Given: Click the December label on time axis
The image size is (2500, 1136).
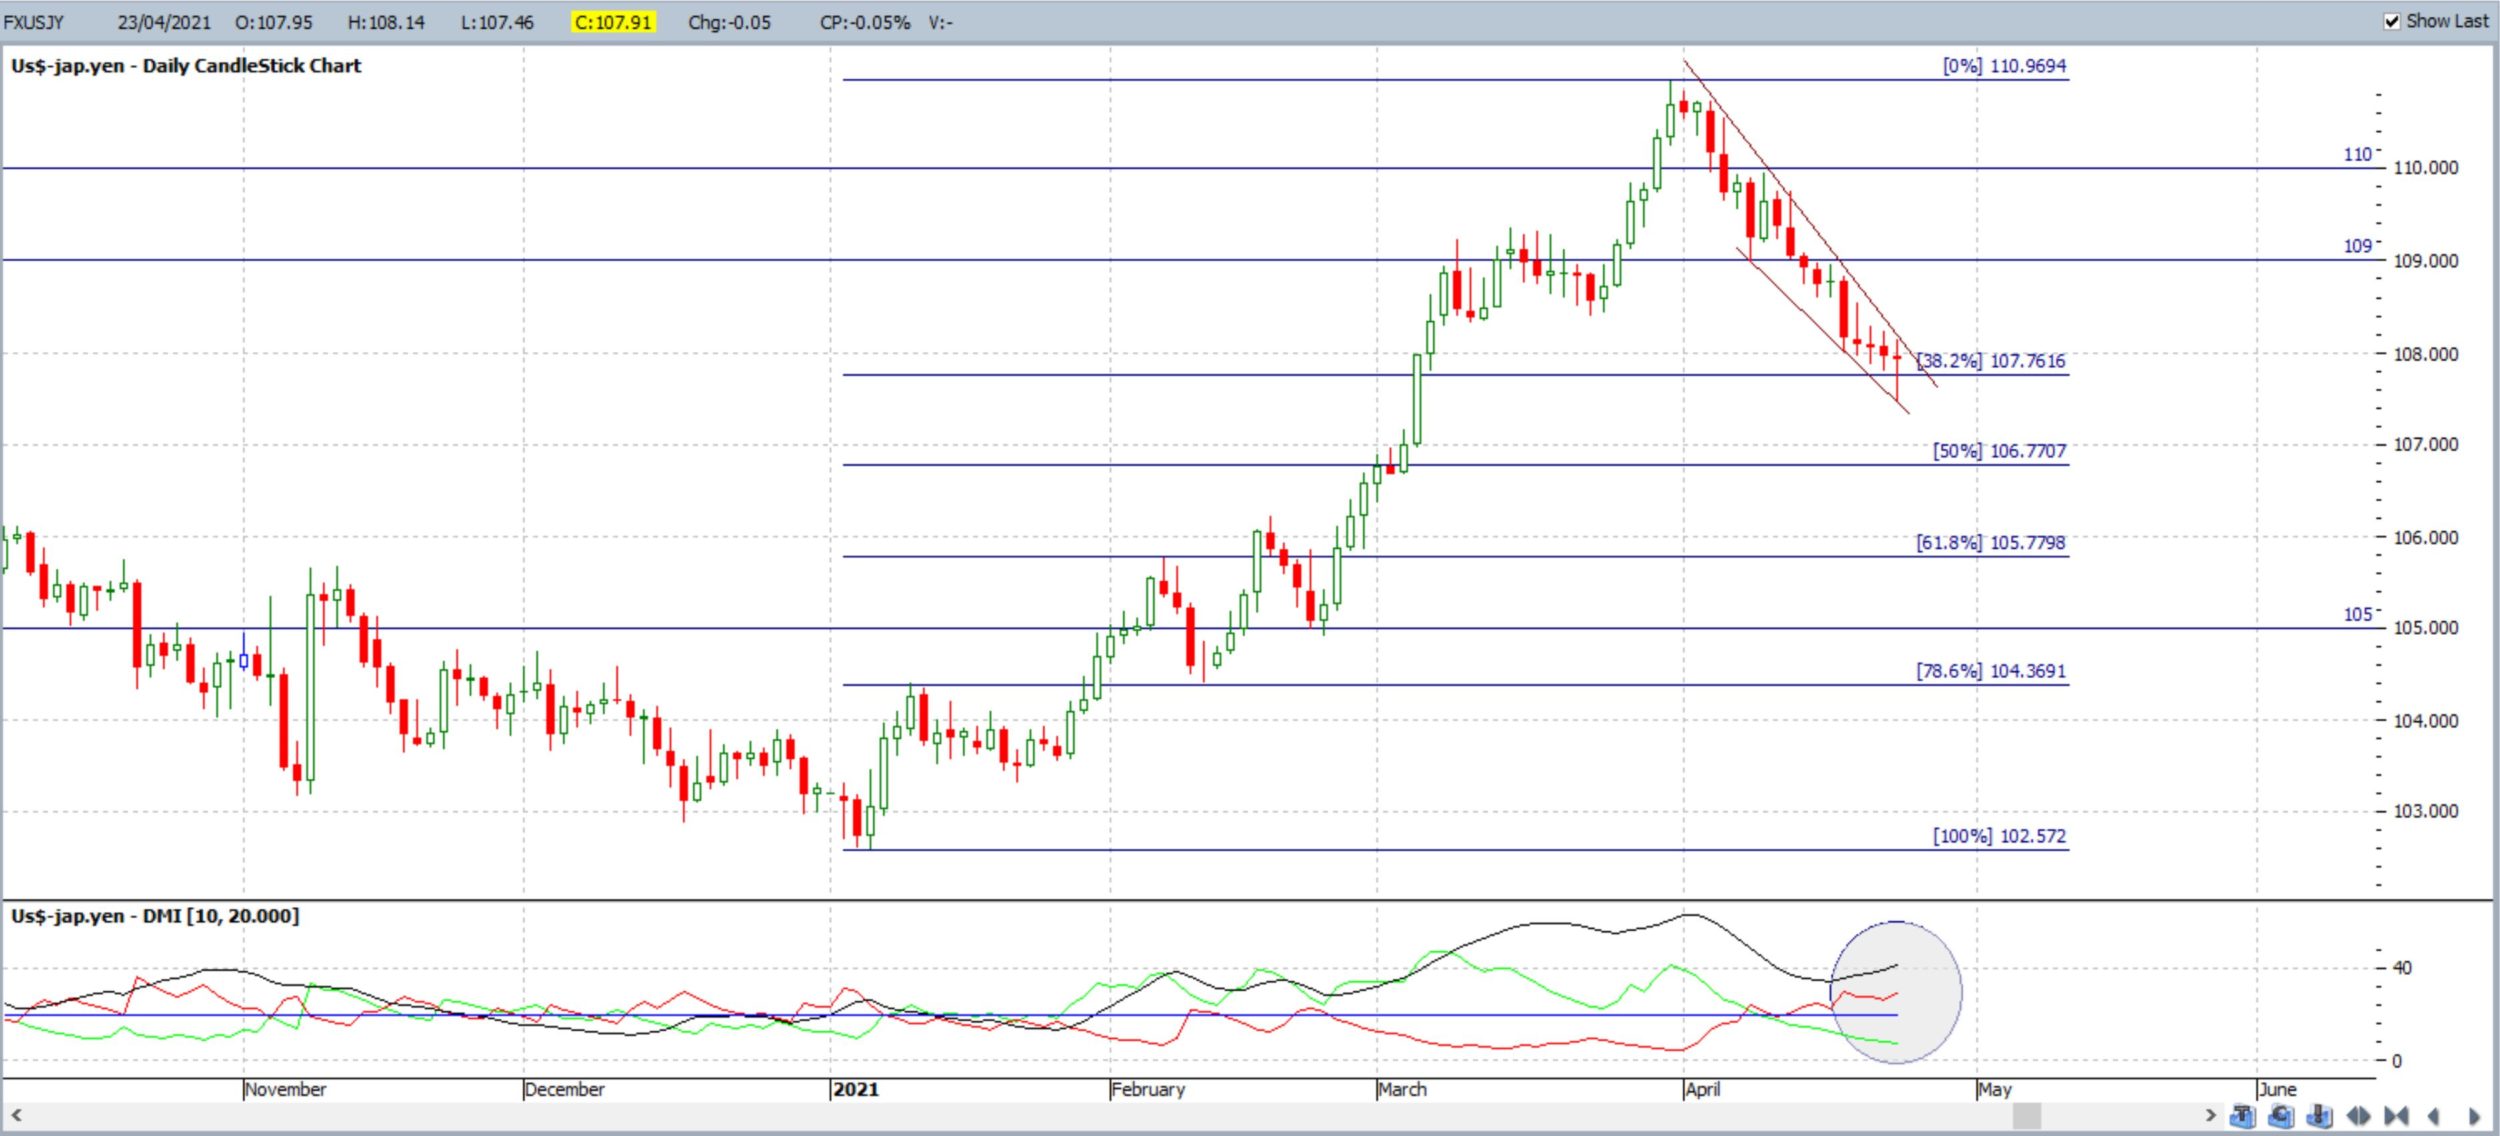Looking at the screenshot, I should [565, 1089].
